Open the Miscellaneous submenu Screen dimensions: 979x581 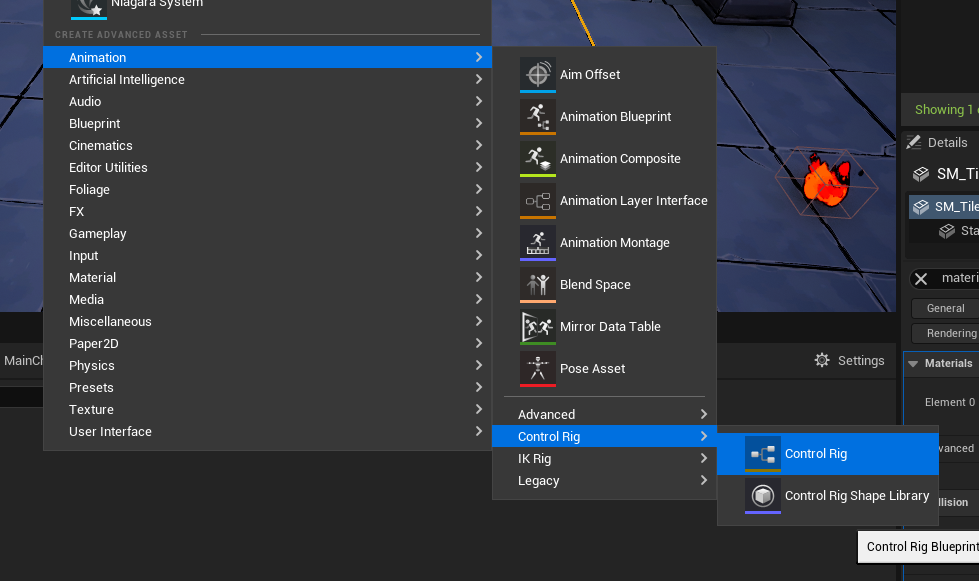267,321
